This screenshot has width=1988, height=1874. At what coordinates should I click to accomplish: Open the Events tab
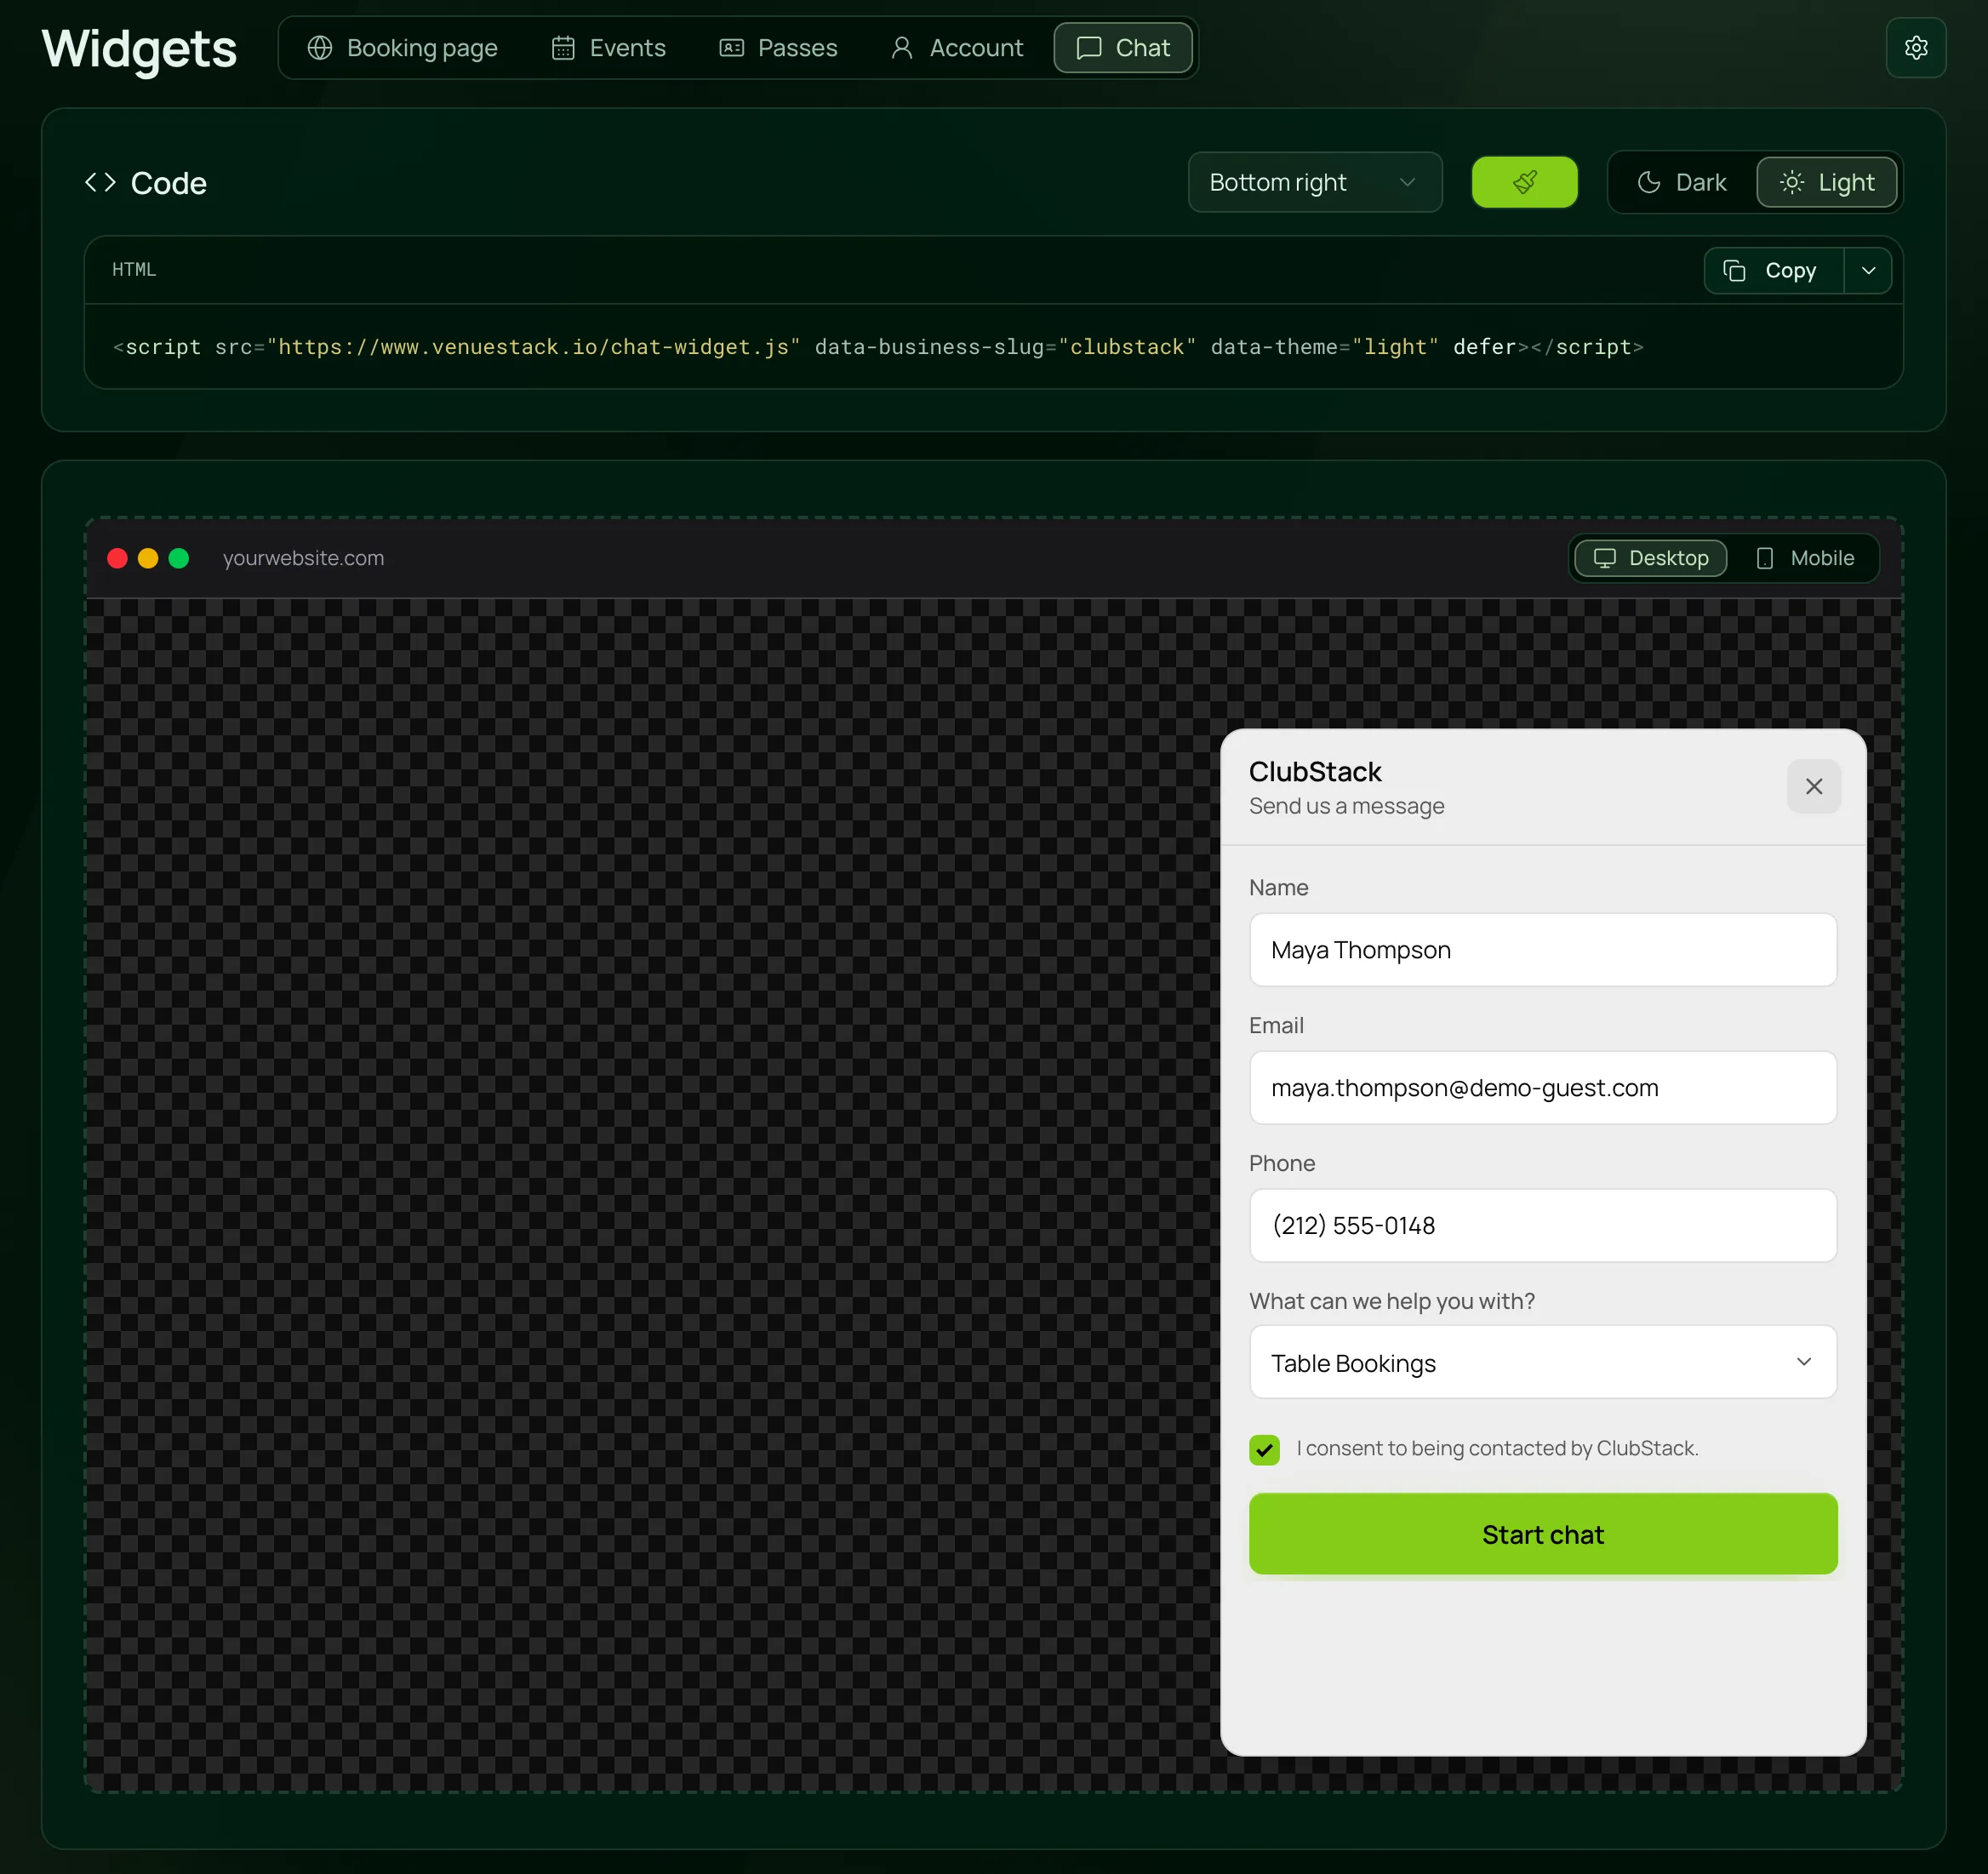pyautogui.click(x=608, y=48)
